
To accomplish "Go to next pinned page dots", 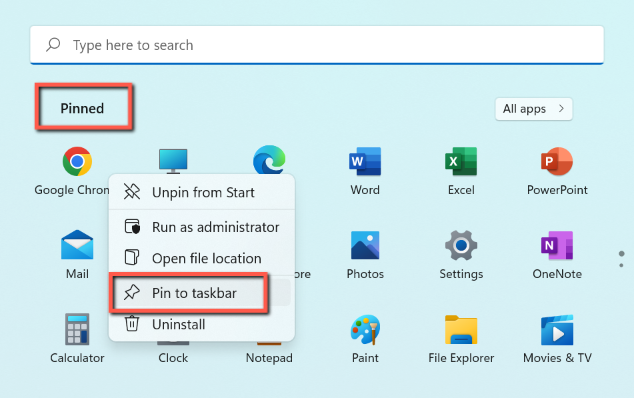I will pyautogui.click(x=621, y=259).
